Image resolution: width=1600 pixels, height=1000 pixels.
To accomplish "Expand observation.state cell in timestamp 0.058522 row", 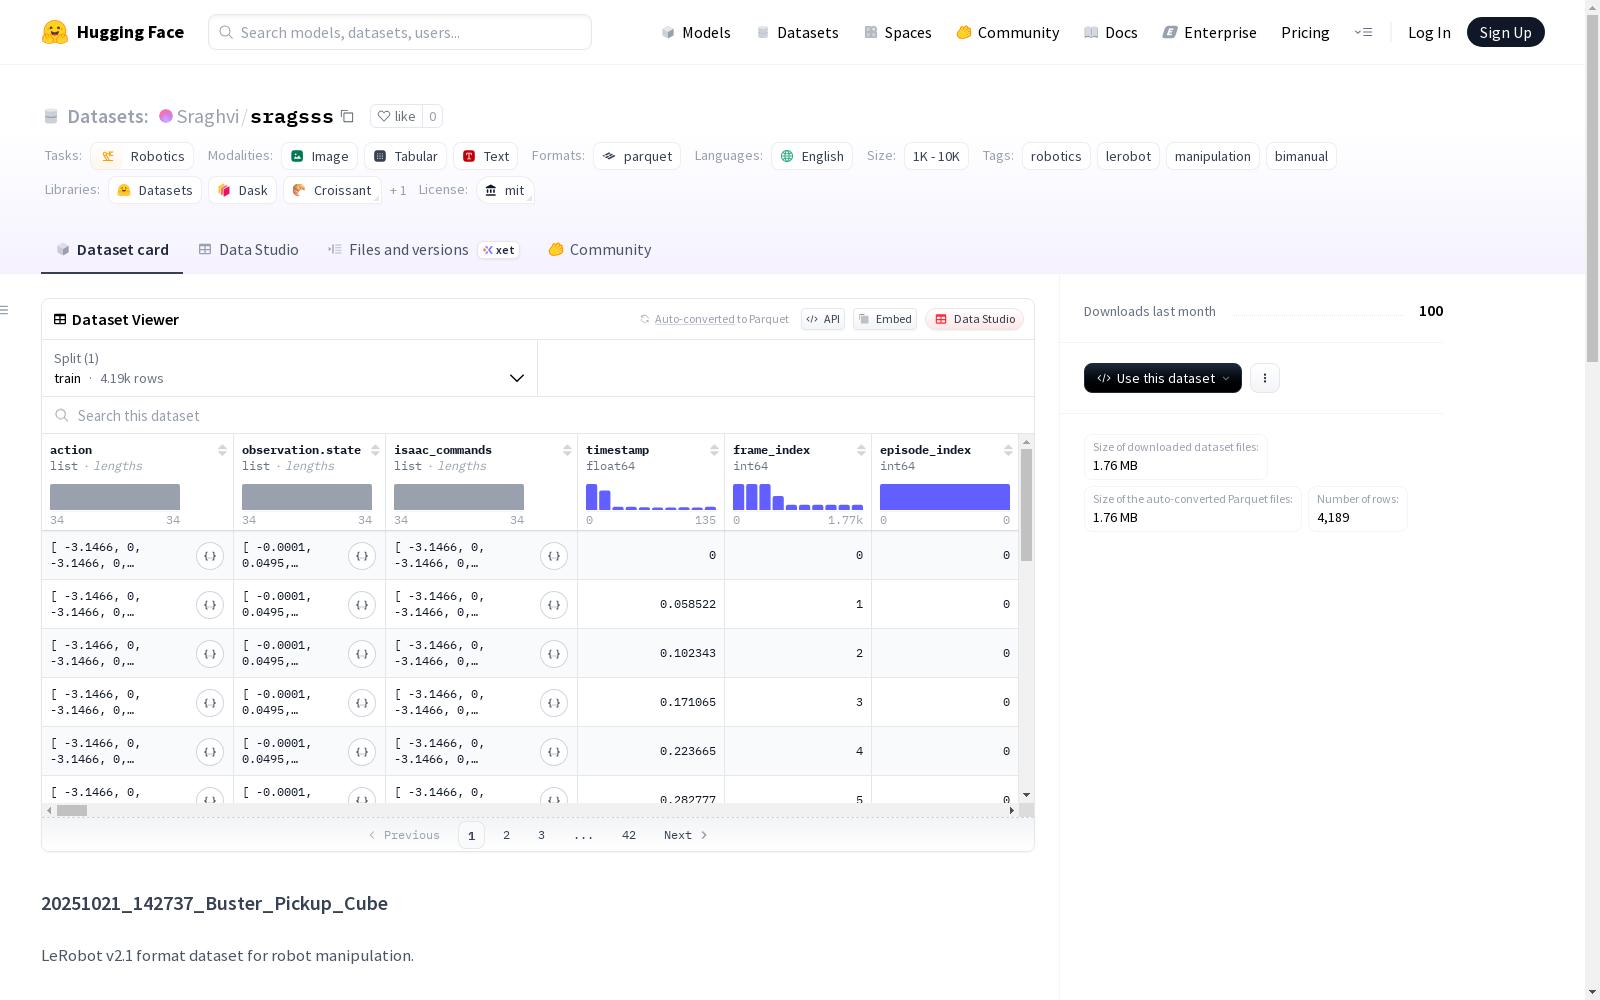I will tap(362, 605).
